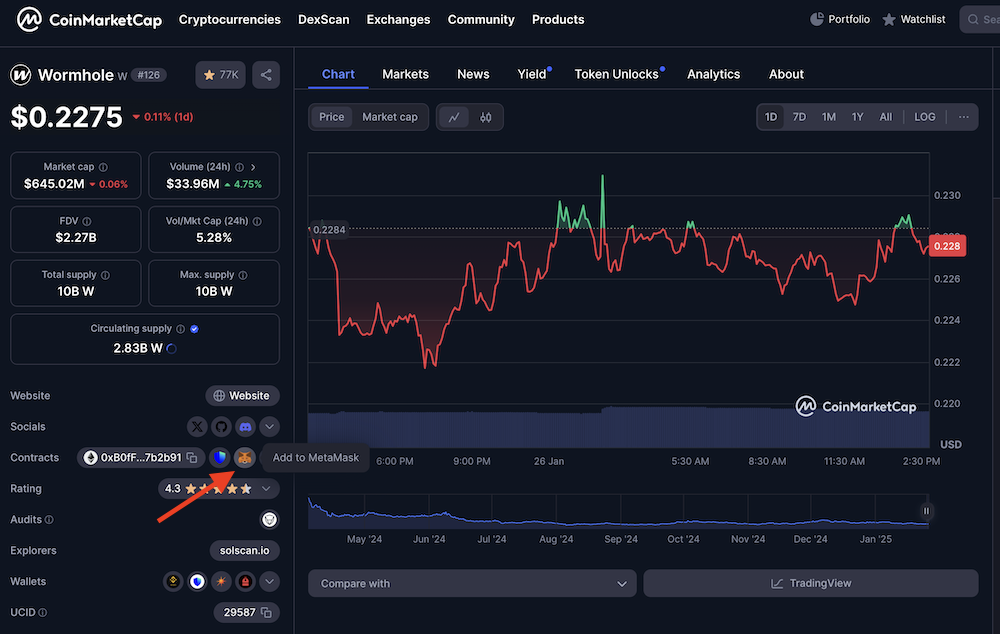Toggle the Market cap chart view
The width and height of the screenshot is (1000, 634).
pyautogui.click(x=389, y=116)
